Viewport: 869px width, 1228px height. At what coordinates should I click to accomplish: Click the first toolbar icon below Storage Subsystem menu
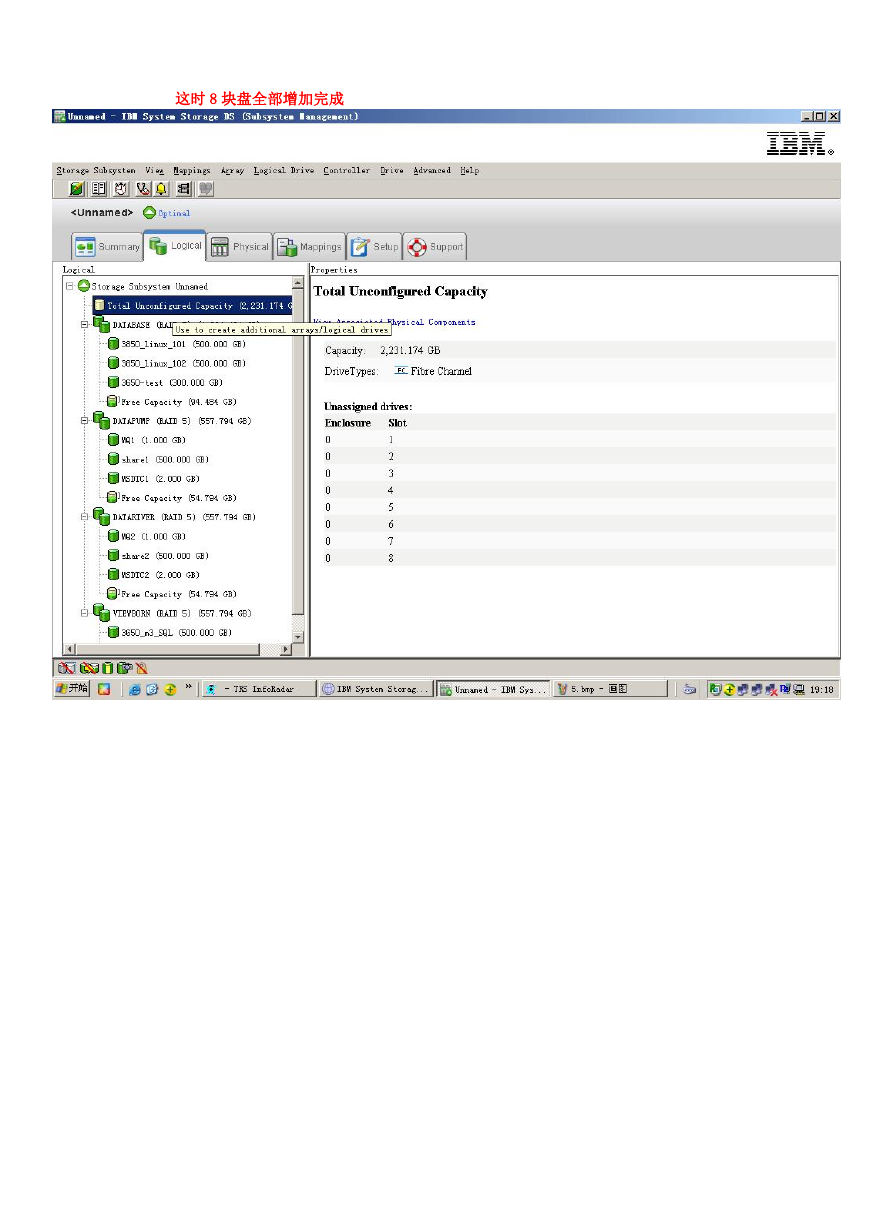tap(76, 187)
